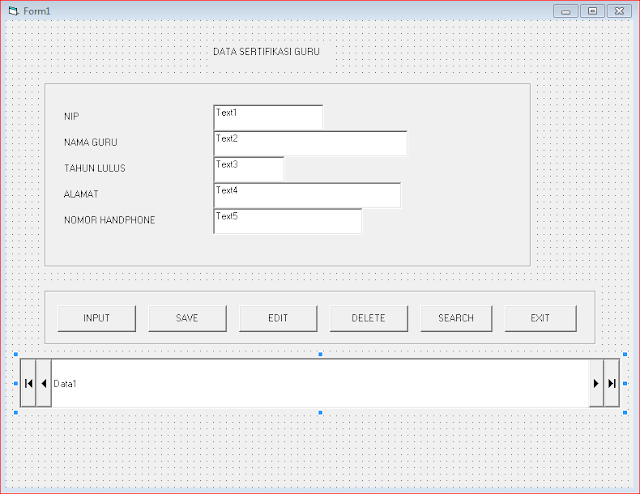Select the Text3 TAHUN LULUS field
This screenshot has height=494, width=640.
click(249, 169)
